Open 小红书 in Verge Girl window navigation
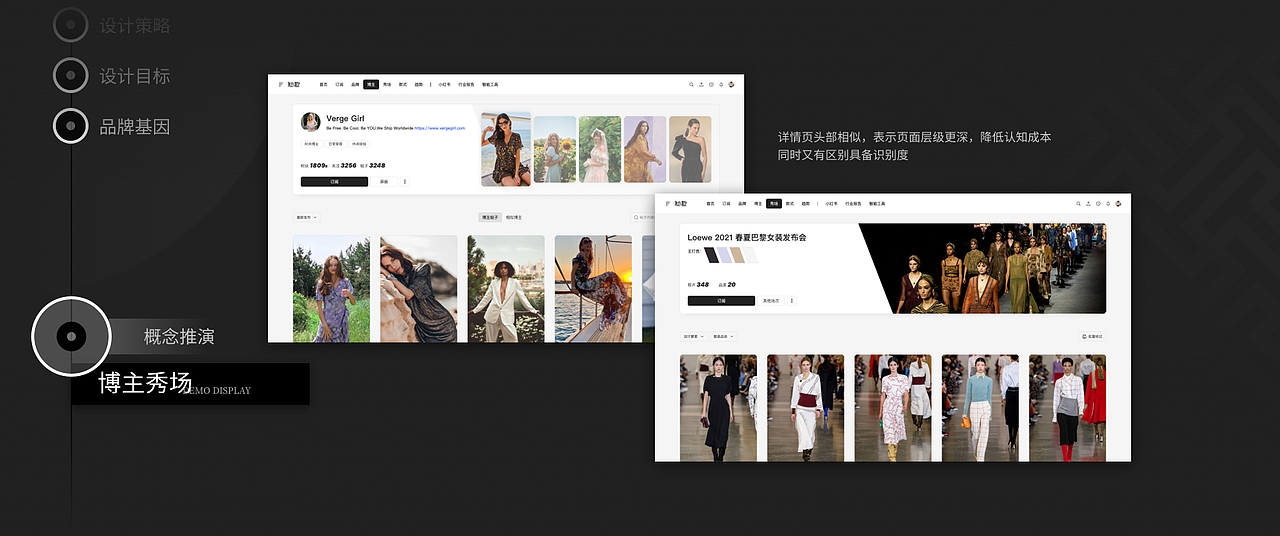The width and height of the screenshot is (1280, 536). pyautogui.click(x=444, y=85)
